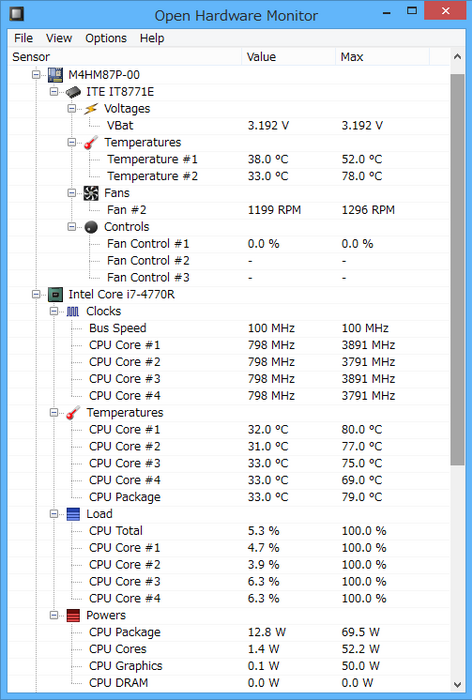
Task: Open the Help menu
Action: [152, 38]
